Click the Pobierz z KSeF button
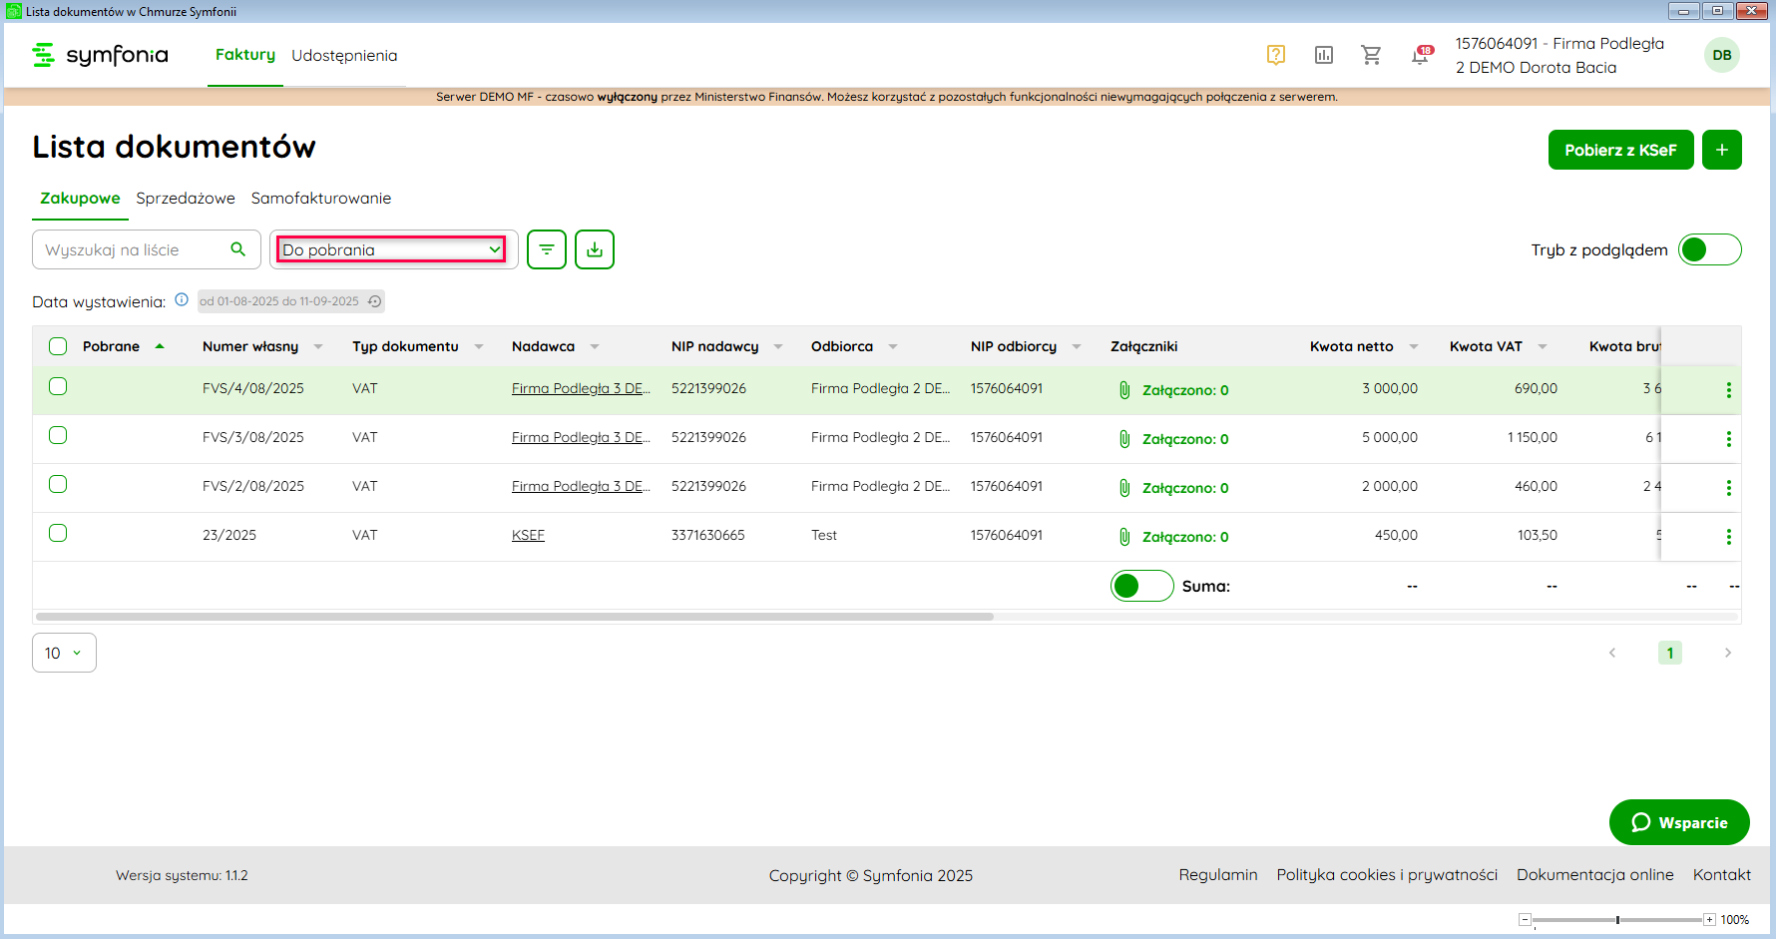Viewport: 1776px width, 939px height. (1620, 150)
